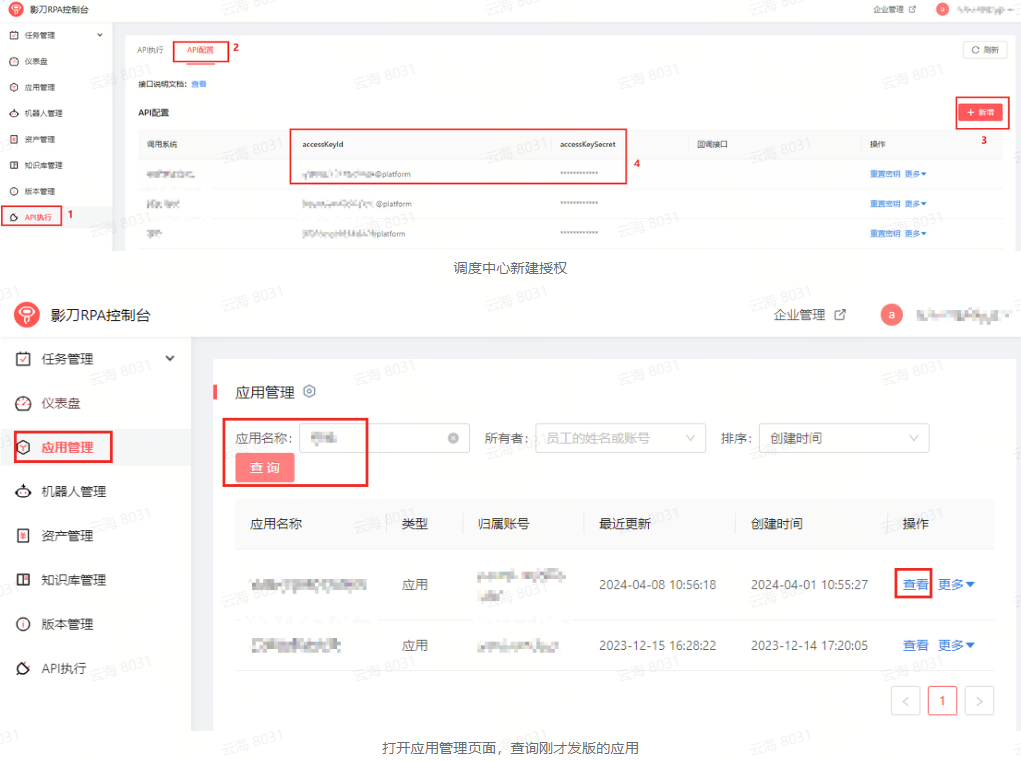The width and height of the screenshot is (1021, 761).
Task: Clear the 应用名称 search field with the x icon
Action: pyautogui.click(x=453, y=438)
